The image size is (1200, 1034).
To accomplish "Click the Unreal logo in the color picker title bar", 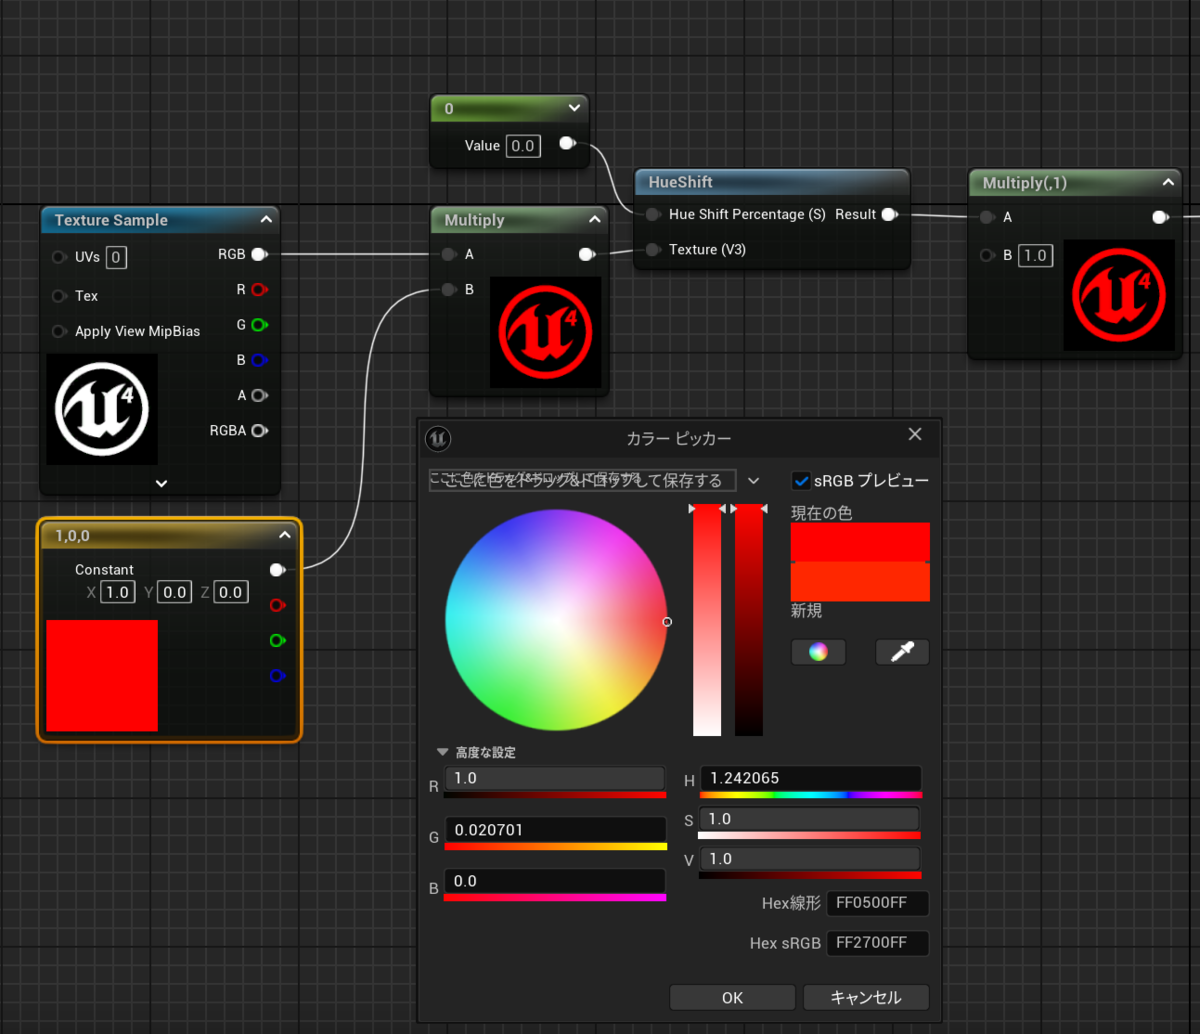I will pos(437,438).
